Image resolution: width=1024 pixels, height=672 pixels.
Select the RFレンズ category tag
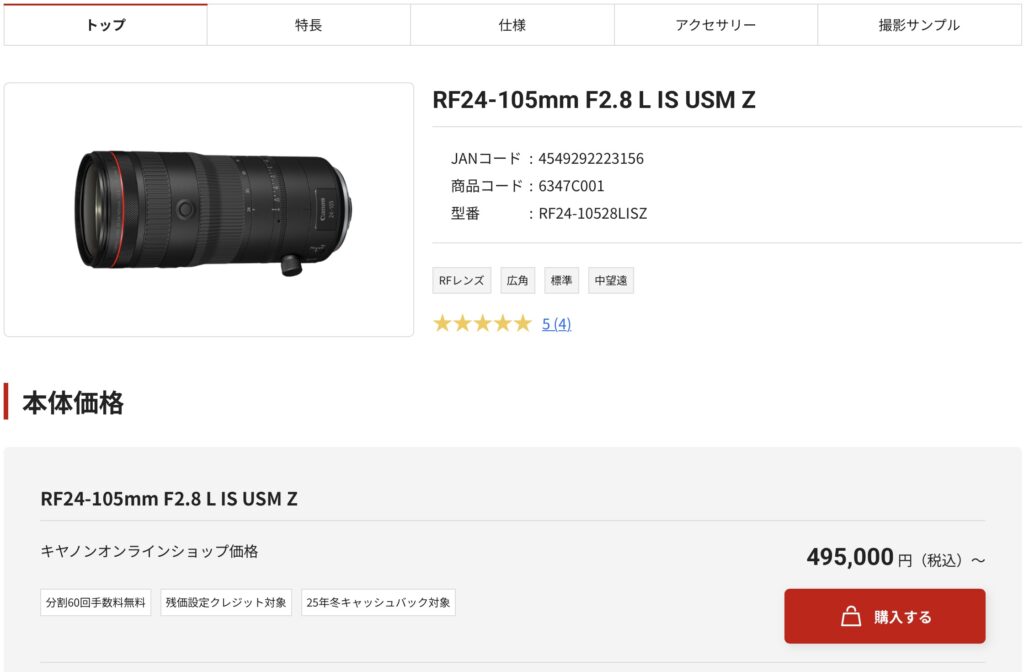click(461, 280)
